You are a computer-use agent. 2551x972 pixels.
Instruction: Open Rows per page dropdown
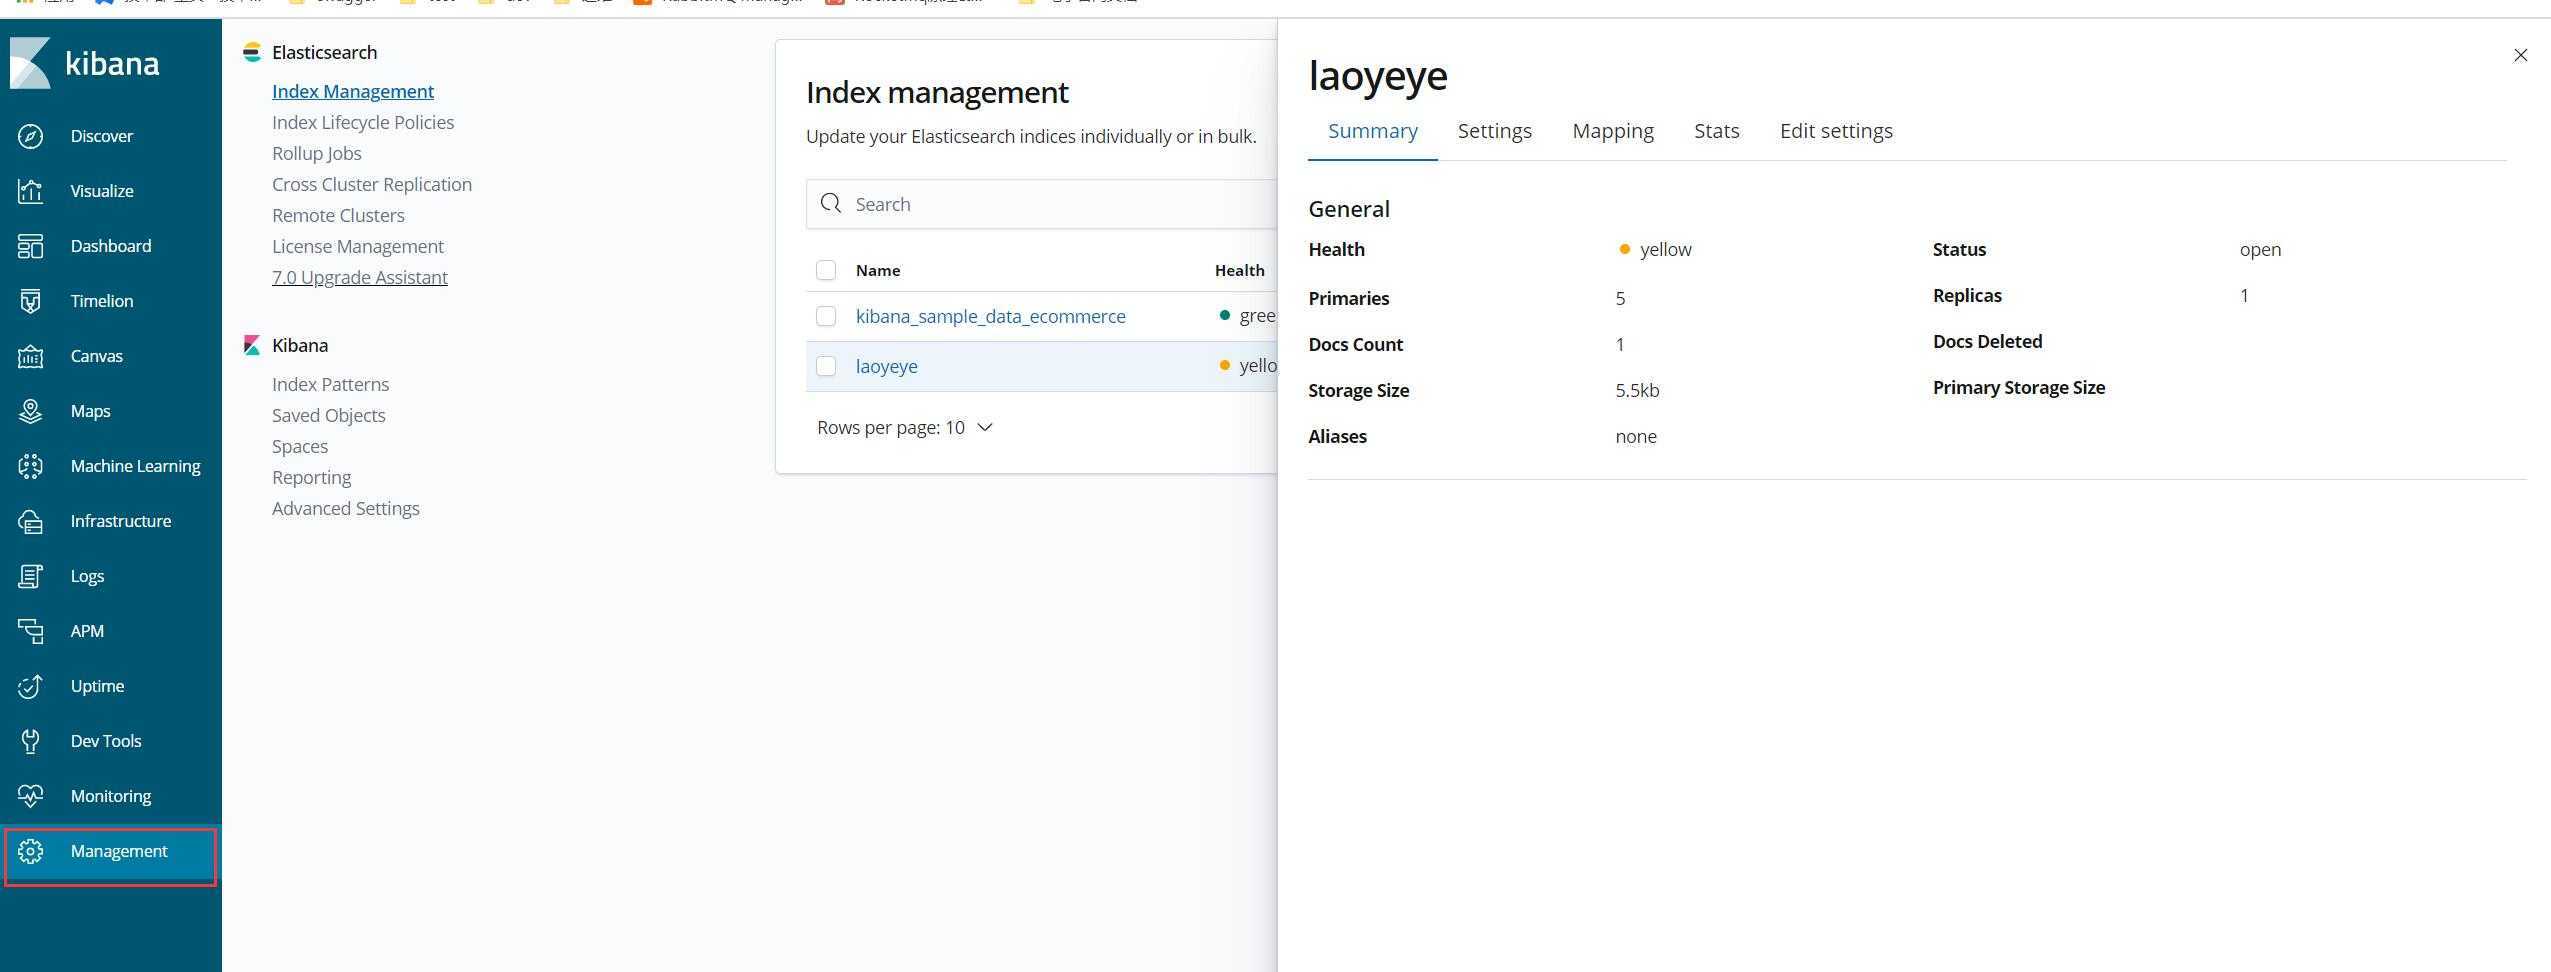pyautogui.click(x=905, y=427)
